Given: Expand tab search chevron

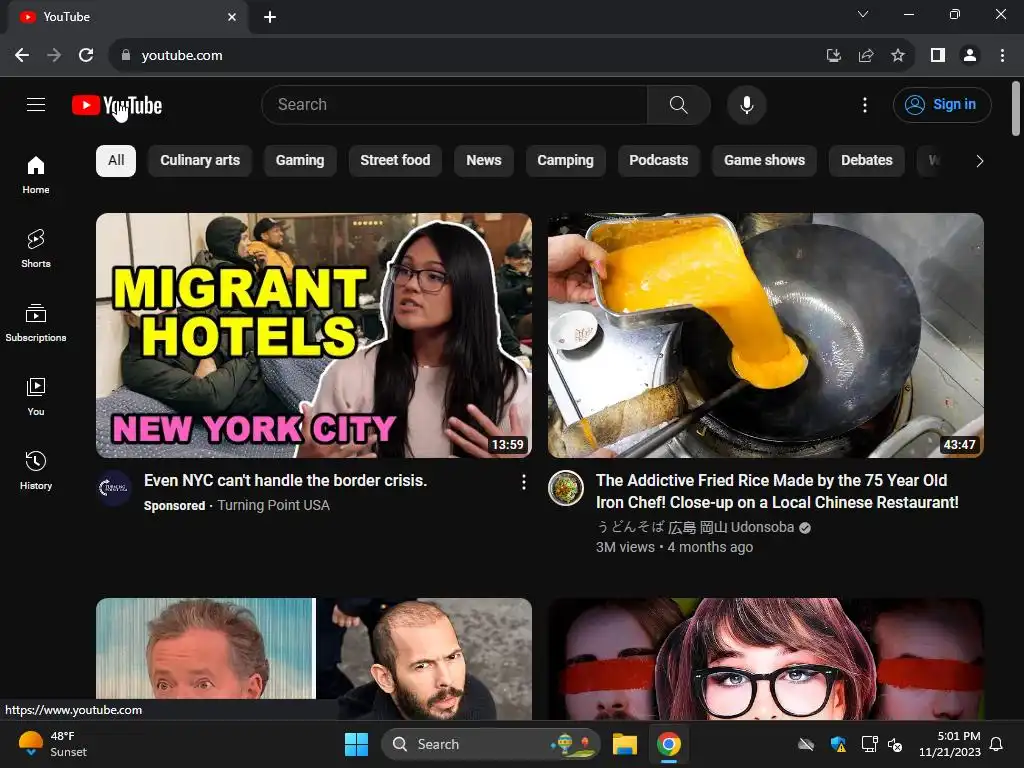Looking at the screenshot, I should click(x=863, y=14).
